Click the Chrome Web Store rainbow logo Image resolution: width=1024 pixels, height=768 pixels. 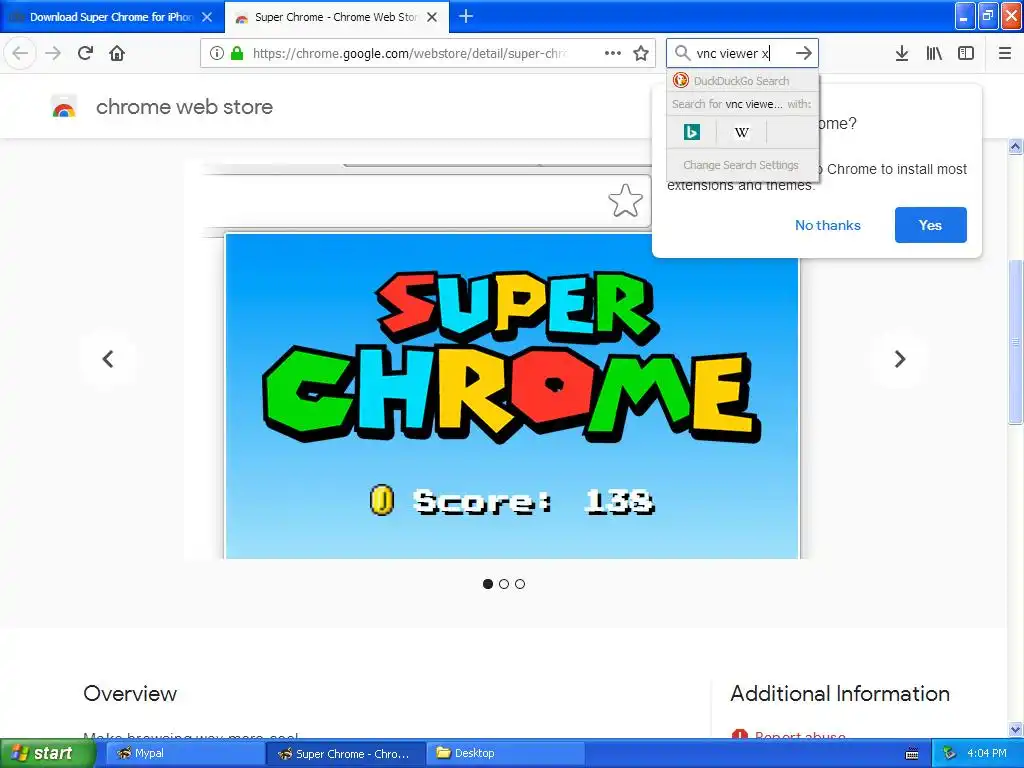[64, 106]
